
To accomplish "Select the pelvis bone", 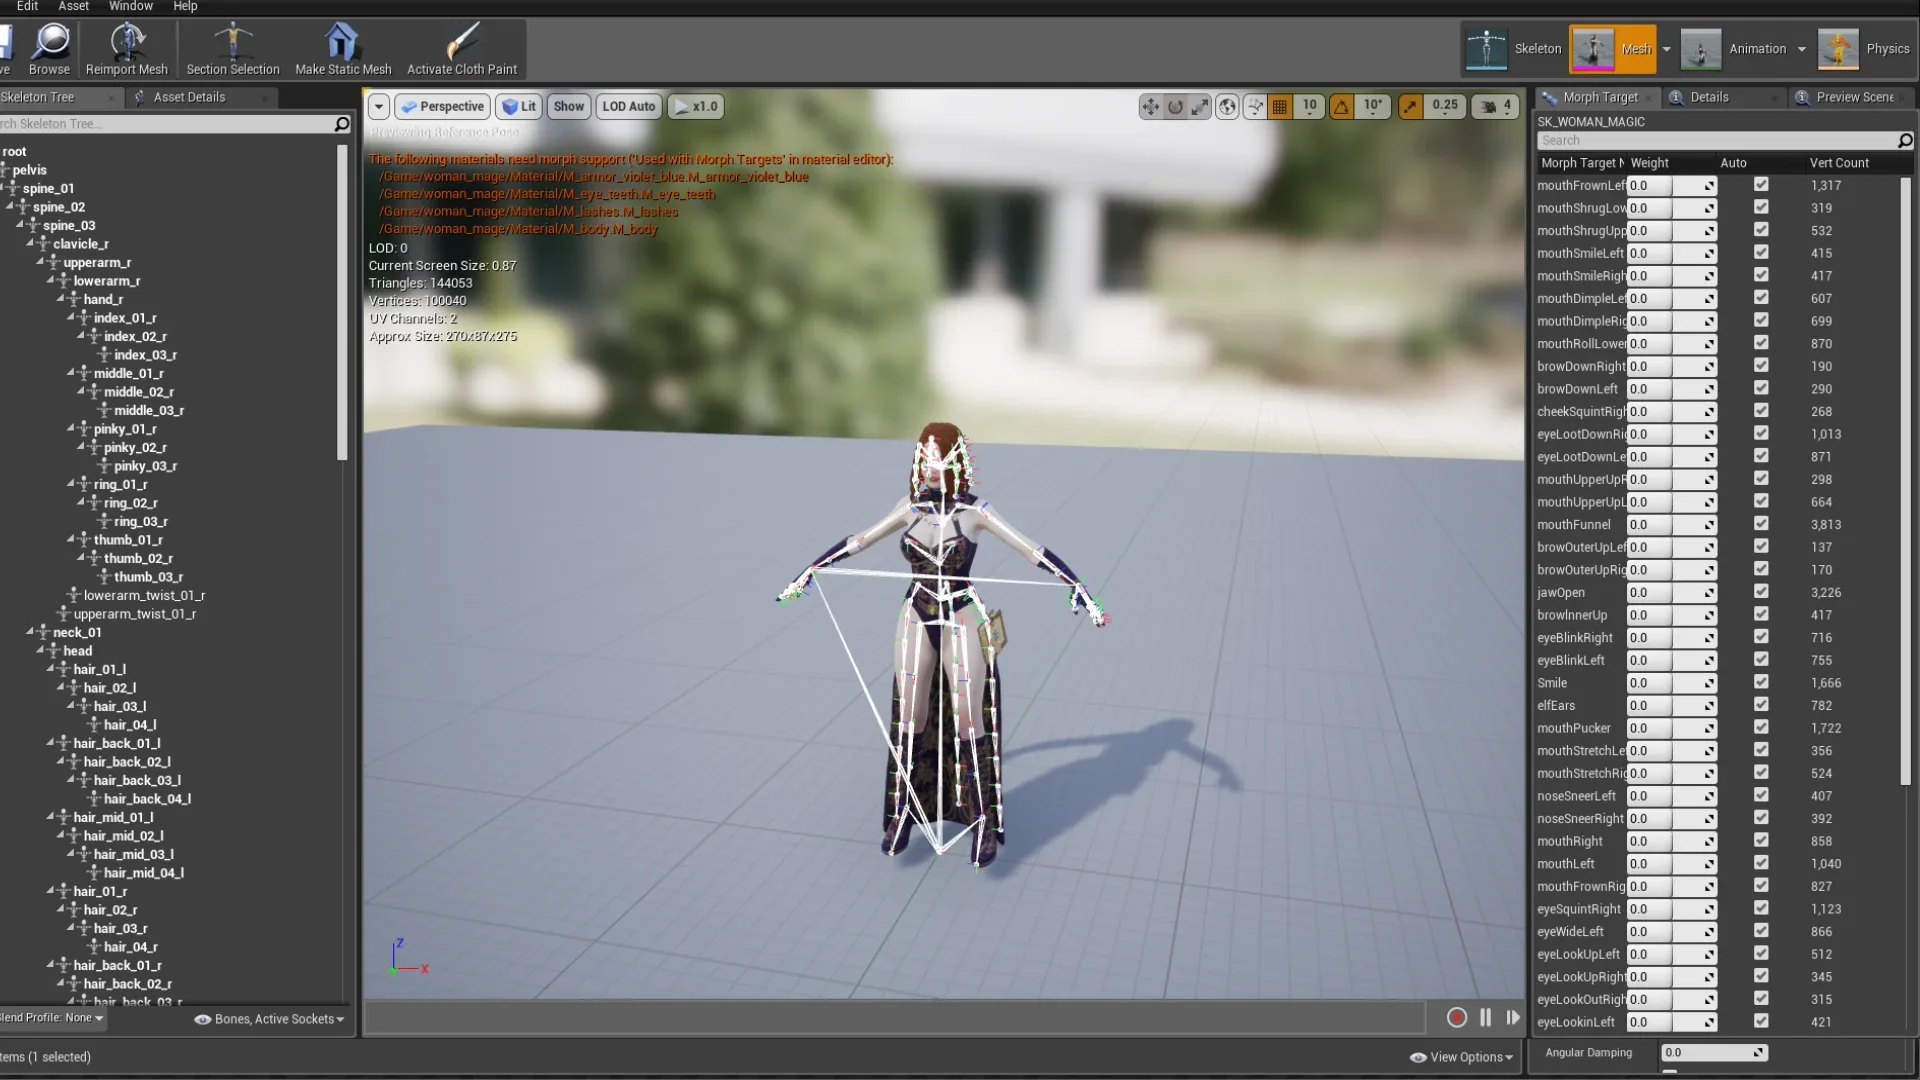I will (29, 170).
